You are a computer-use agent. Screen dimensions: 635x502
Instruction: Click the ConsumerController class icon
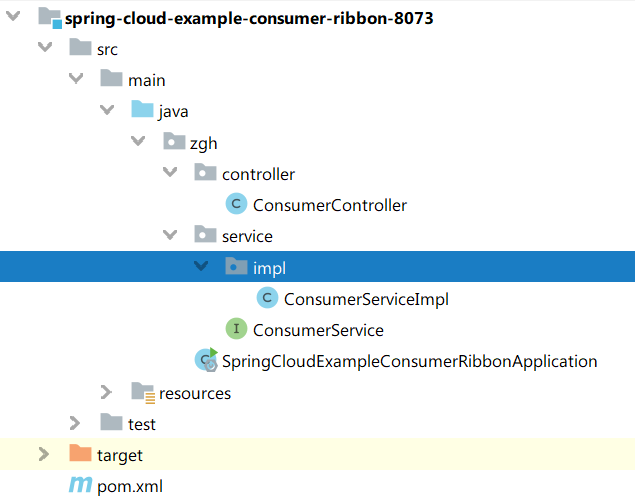point(237,204)
